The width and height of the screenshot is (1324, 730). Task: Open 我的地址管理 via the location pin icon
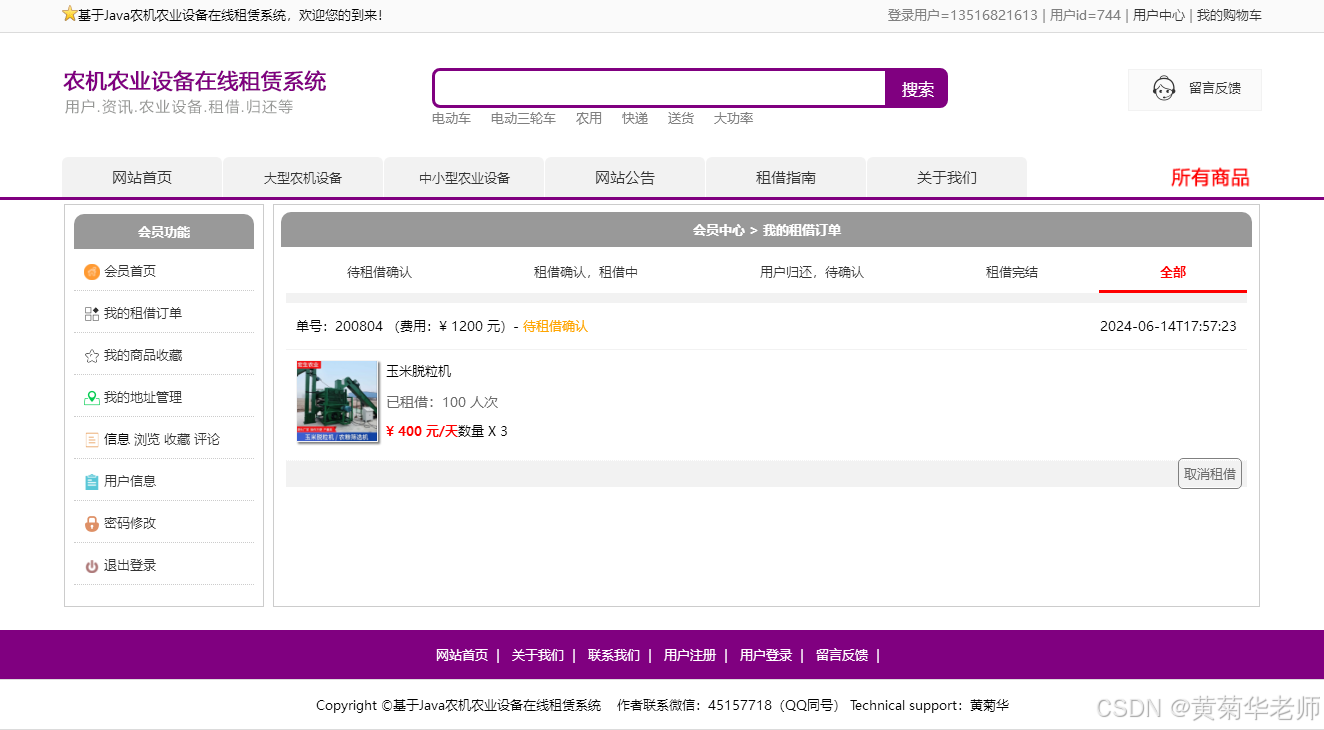90,396
